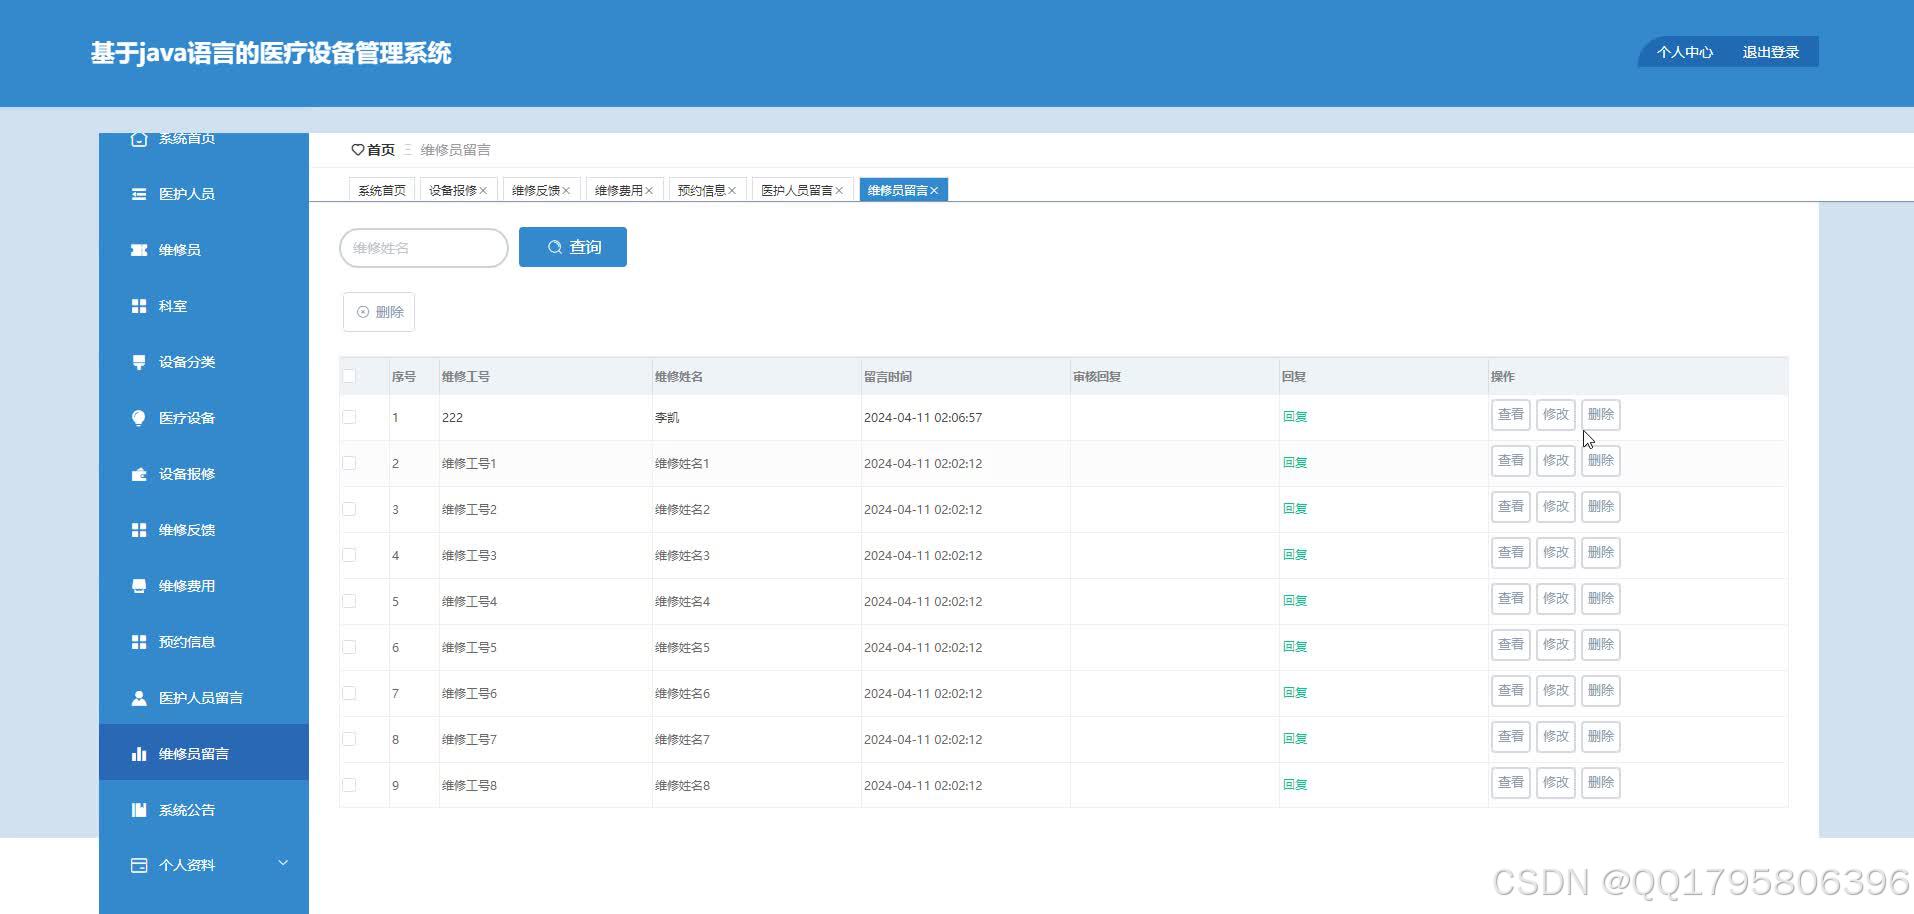This screenshot has width=1914, height=914.
Task: Select the checkbox for 维修工号8
Action: click(x=349, y=785)
